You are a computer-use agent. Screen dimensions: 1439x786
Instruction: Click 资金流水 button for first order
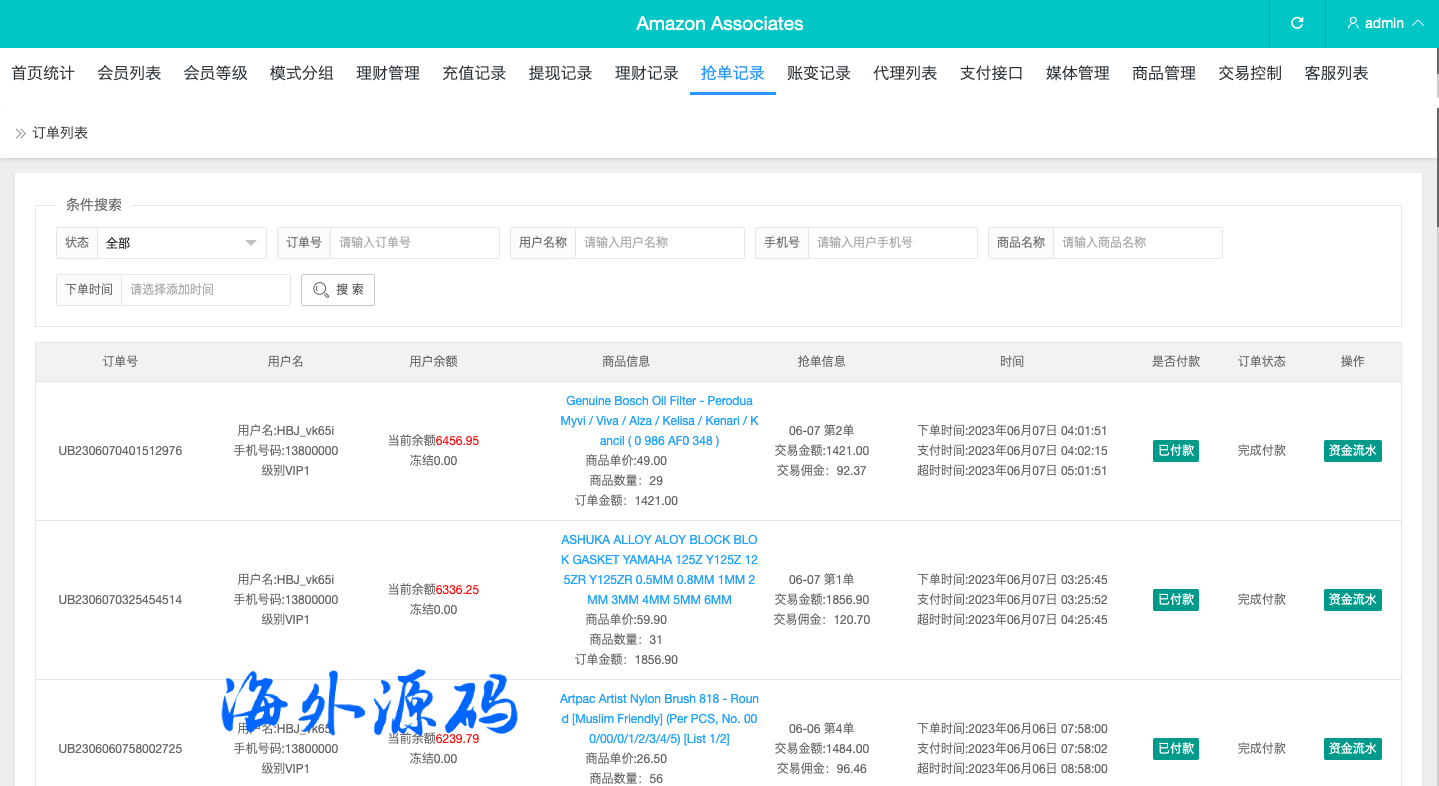(x=1352, y=451)
